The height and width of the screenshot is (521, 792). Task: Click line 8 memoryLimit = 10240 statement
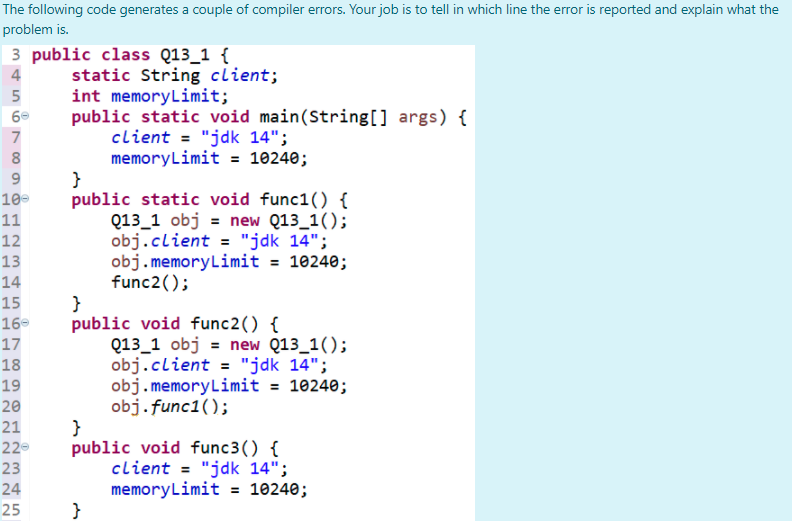tap(209, 158)
